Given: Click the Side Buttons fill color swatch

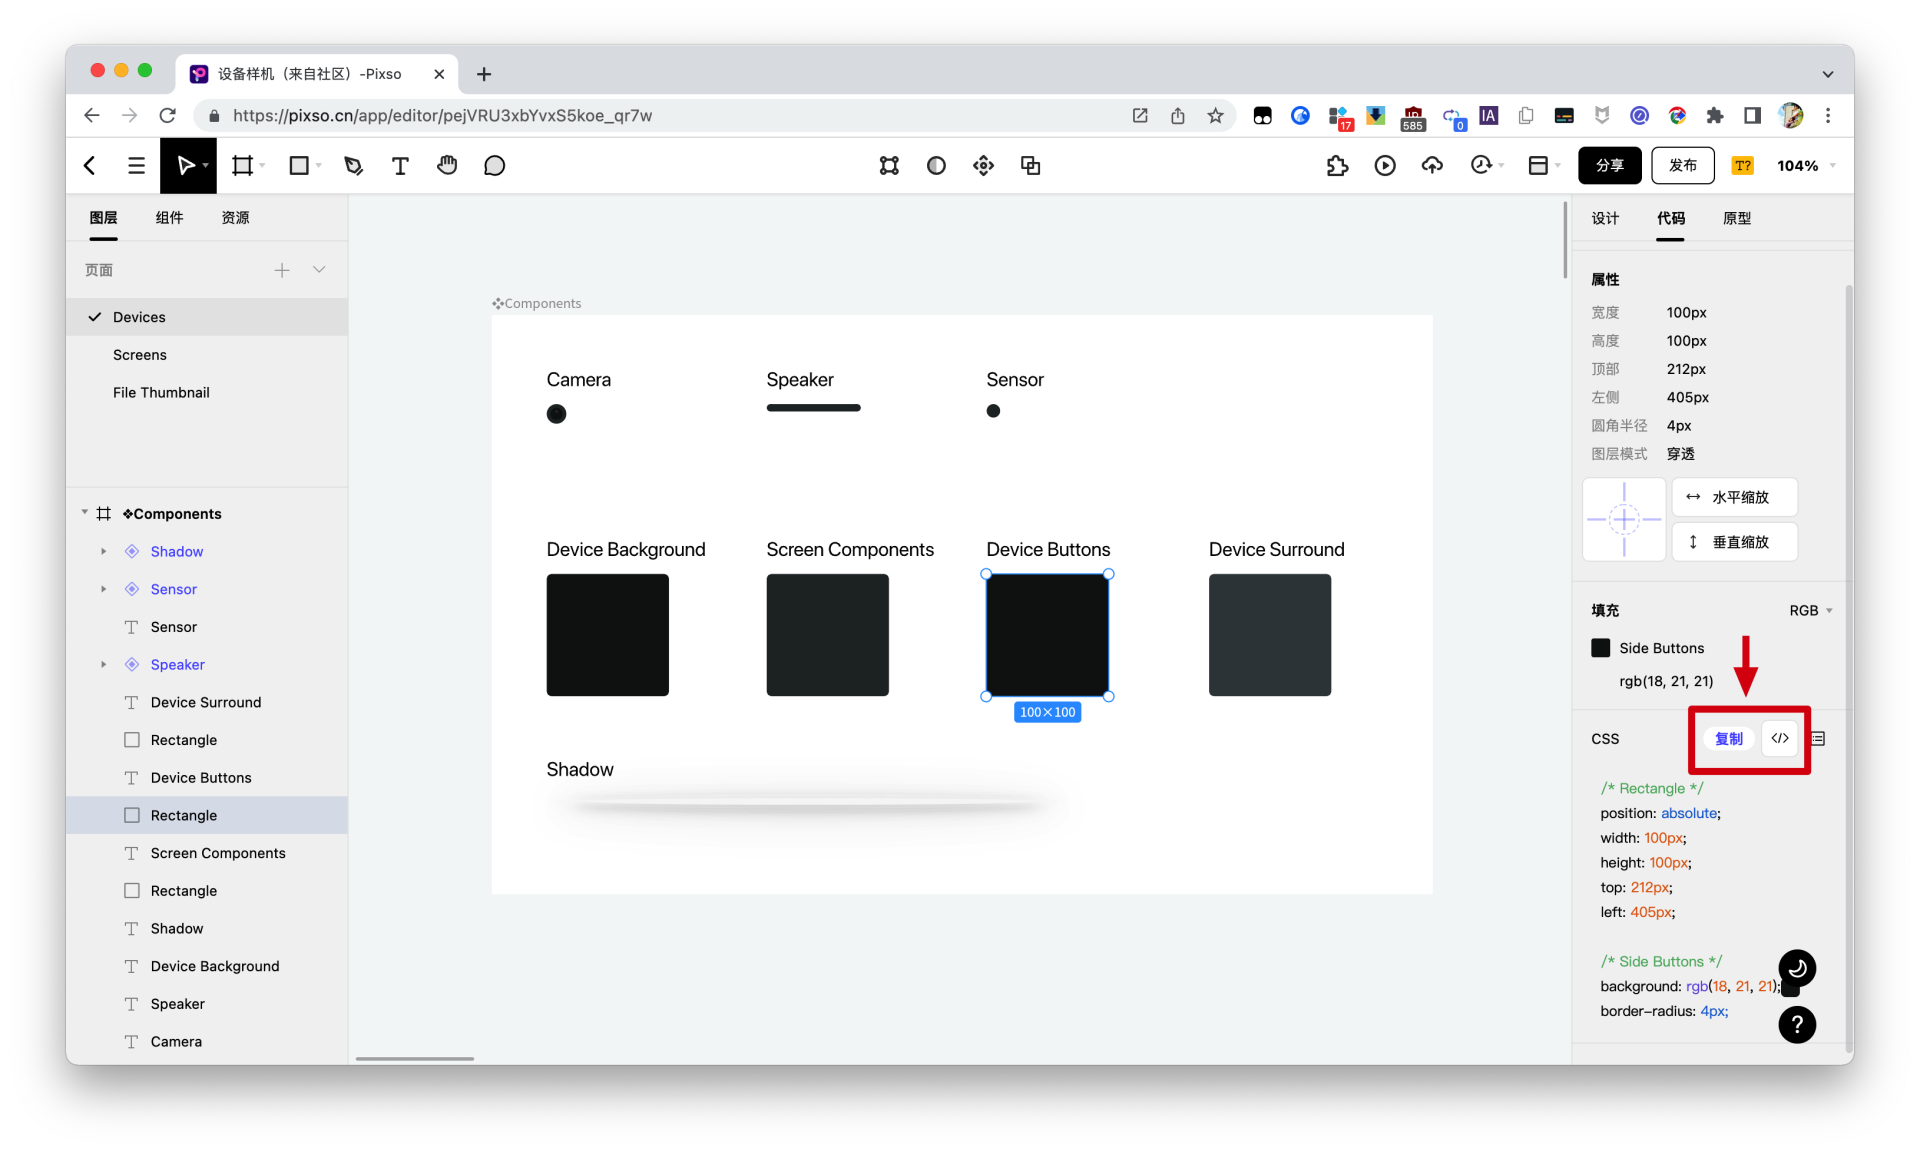Looking at the screenshot, I should pos(1600,648).
